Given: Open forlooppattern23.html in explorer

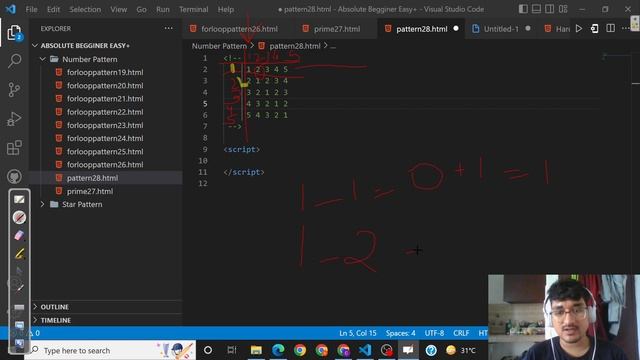Looking at the screenshot, I should pos(105,125).
